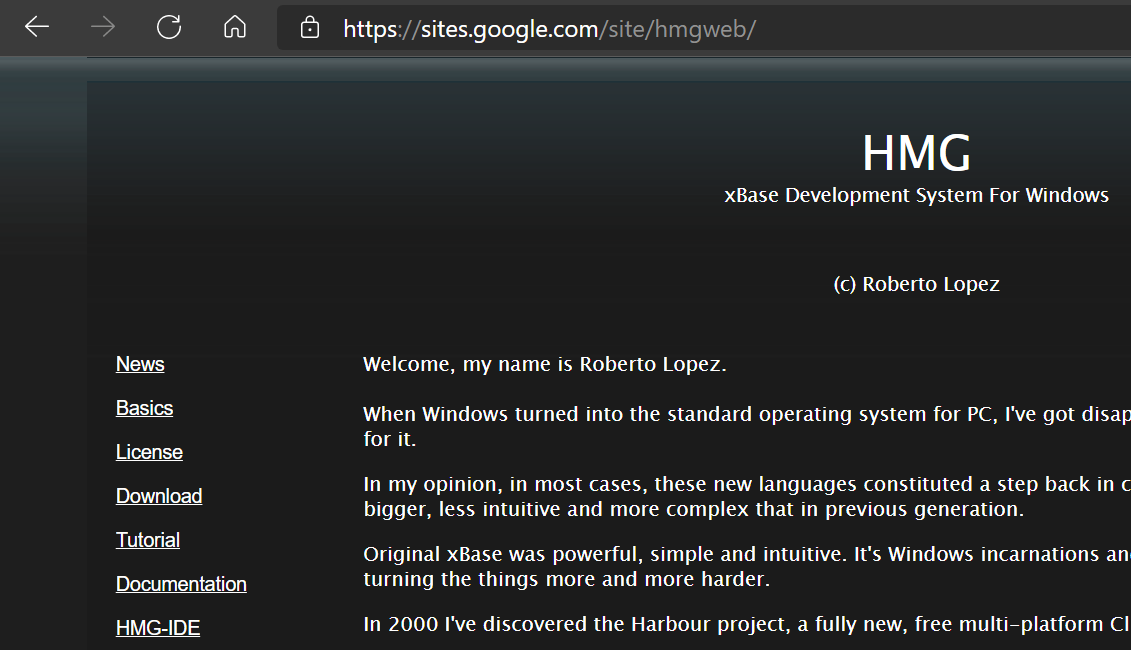The height and width of the screenshot is (650, 1131).
Task: Open the Basics sidebar link
Action: [x=144, y=408]
